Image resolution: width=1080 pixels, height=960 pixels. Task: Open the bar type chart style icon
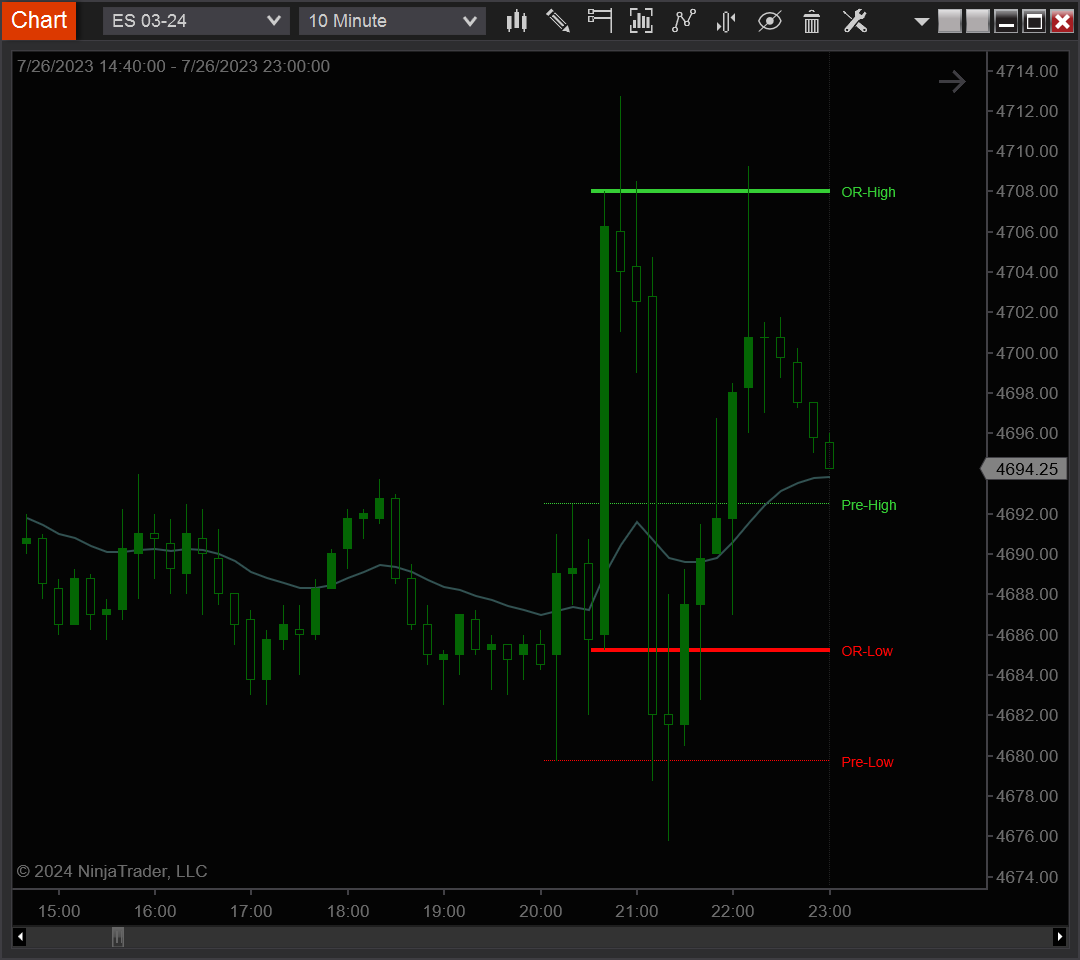517,21
